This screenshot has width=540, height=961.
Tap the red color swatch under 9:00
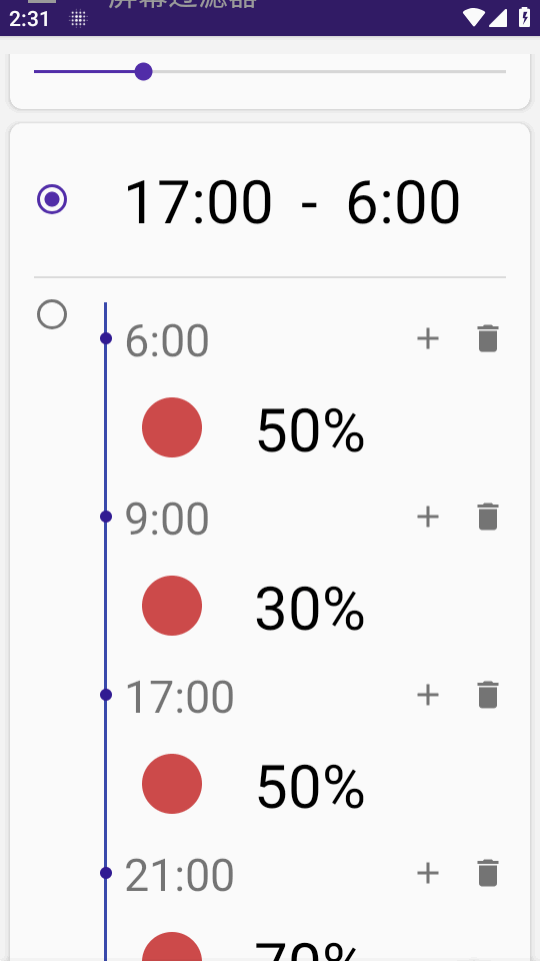coord(172,606)
